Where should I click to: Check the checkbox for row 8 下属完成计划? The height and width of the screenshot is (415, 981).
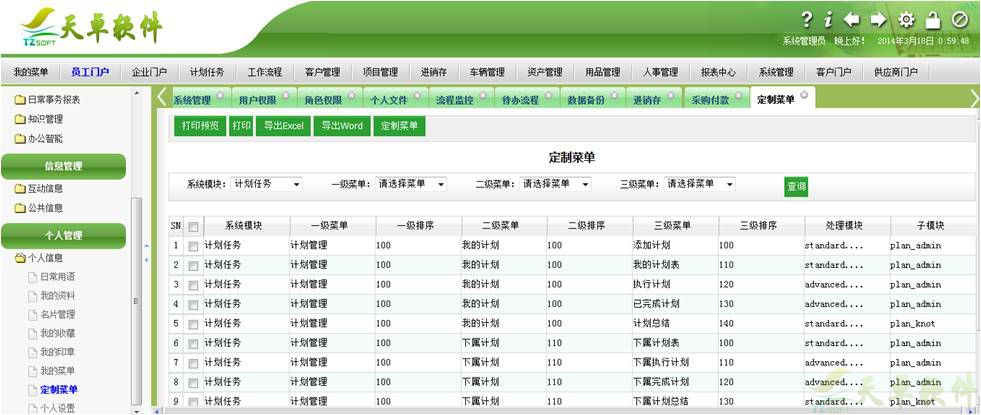point(193,382)
